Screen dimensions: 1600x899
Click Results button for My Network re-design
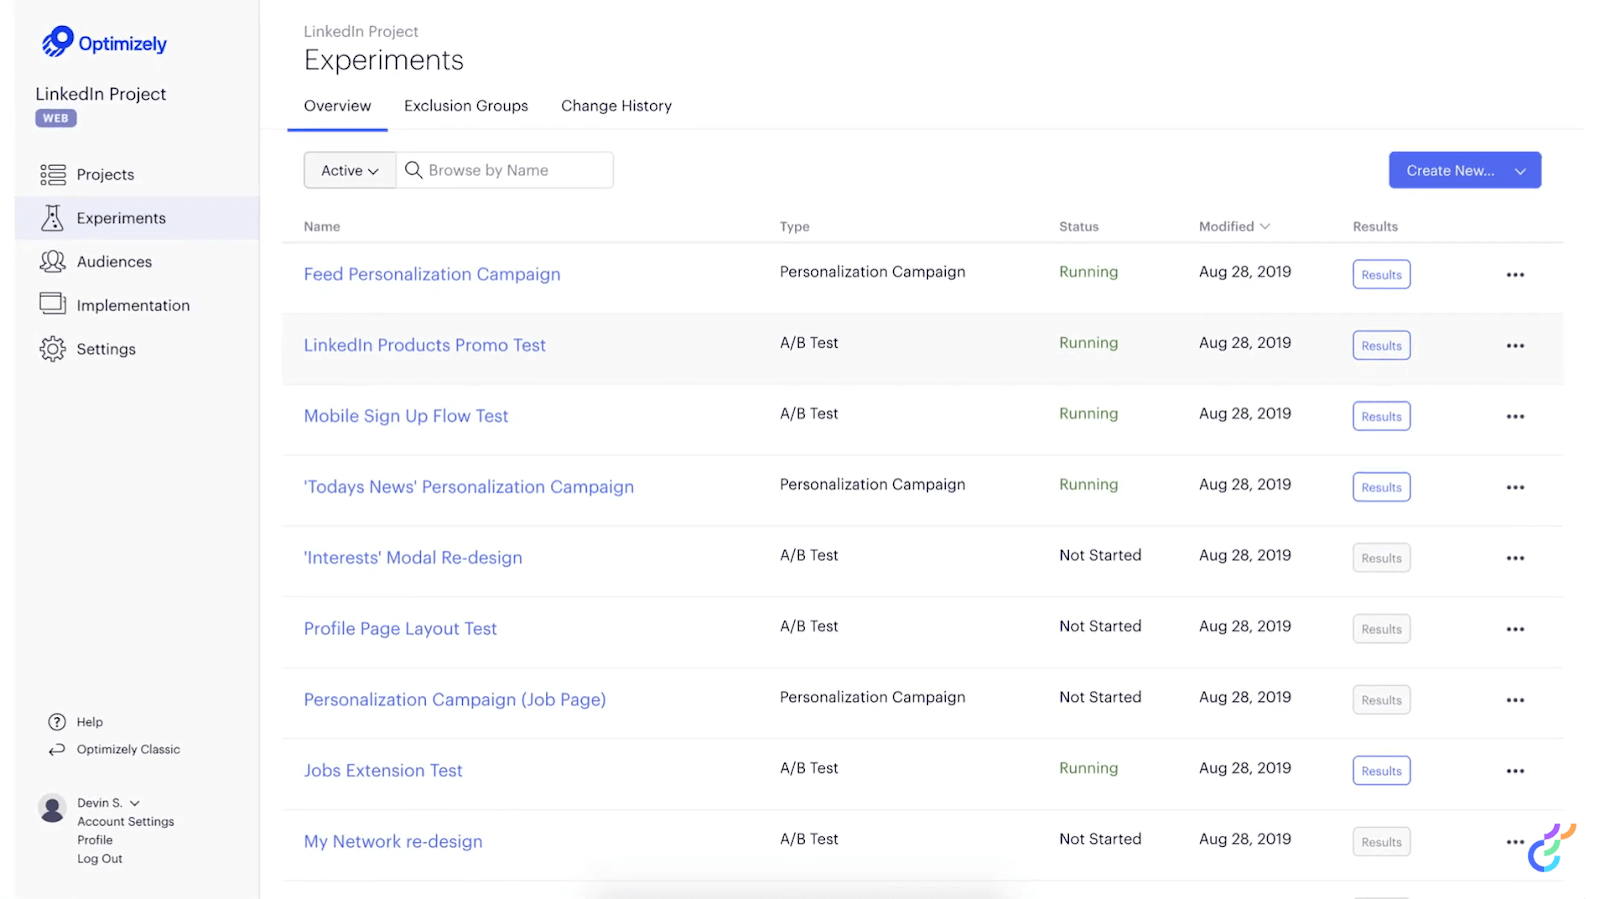coord(1381,842)
